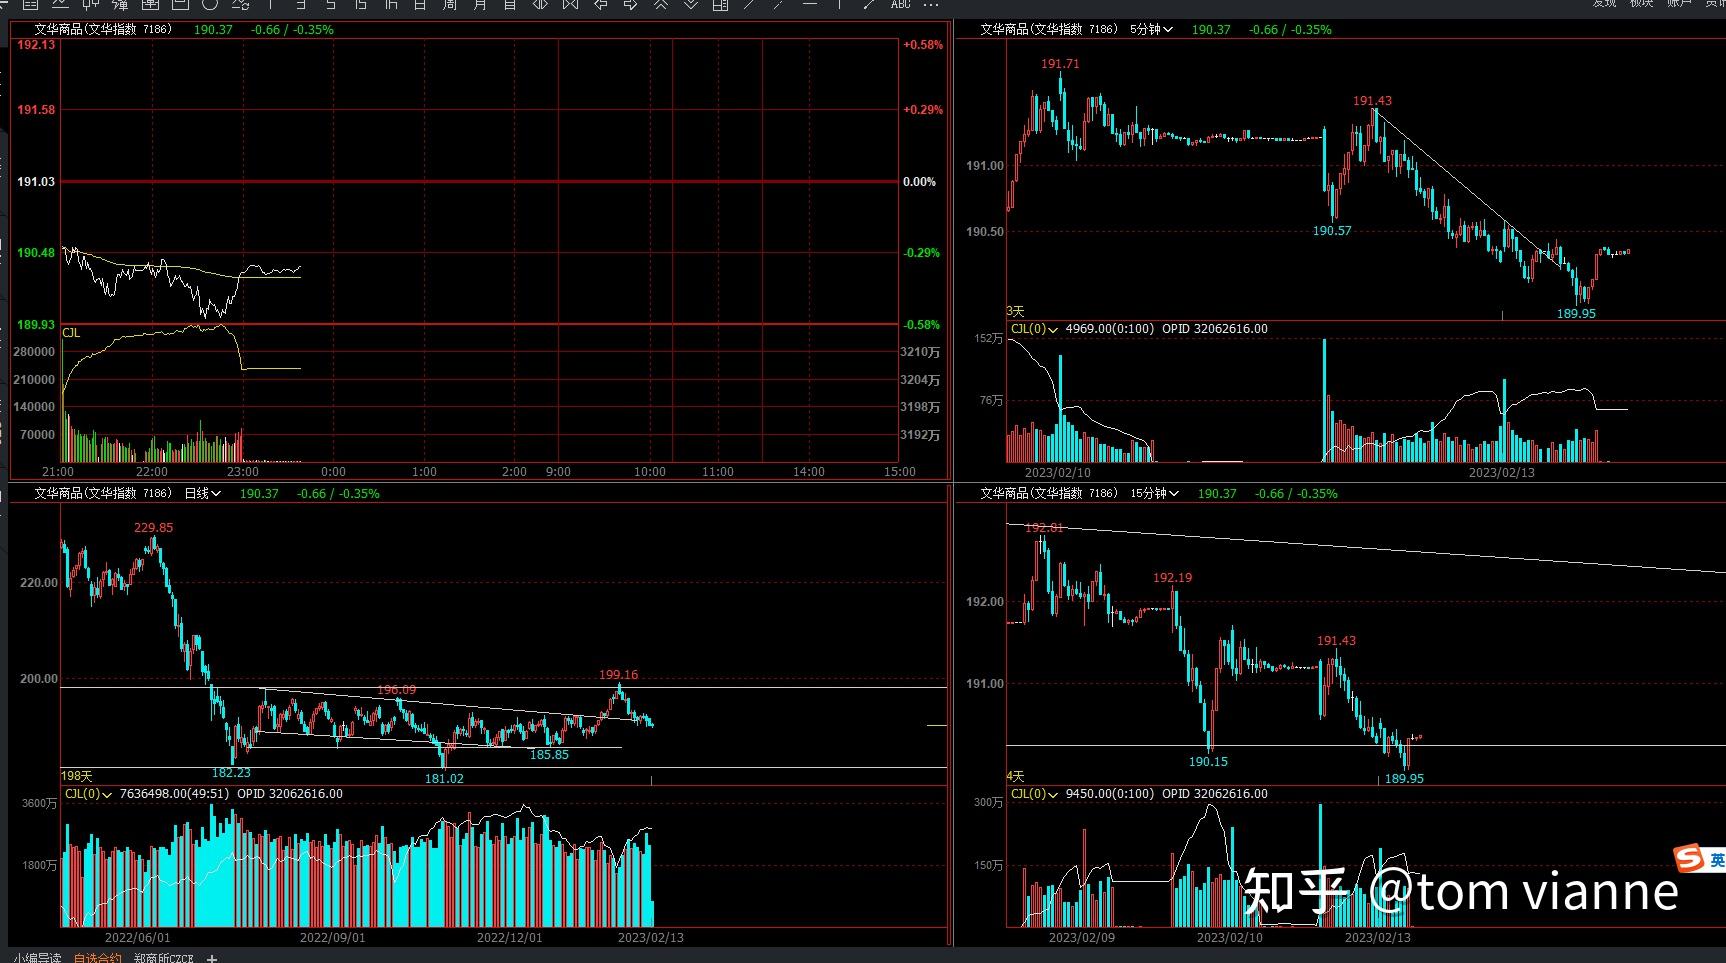Image resolution: width=1726 pixels, height=963 pixels.
Task: Open the 郑商所CZCE tab
Action: point(164,958)
